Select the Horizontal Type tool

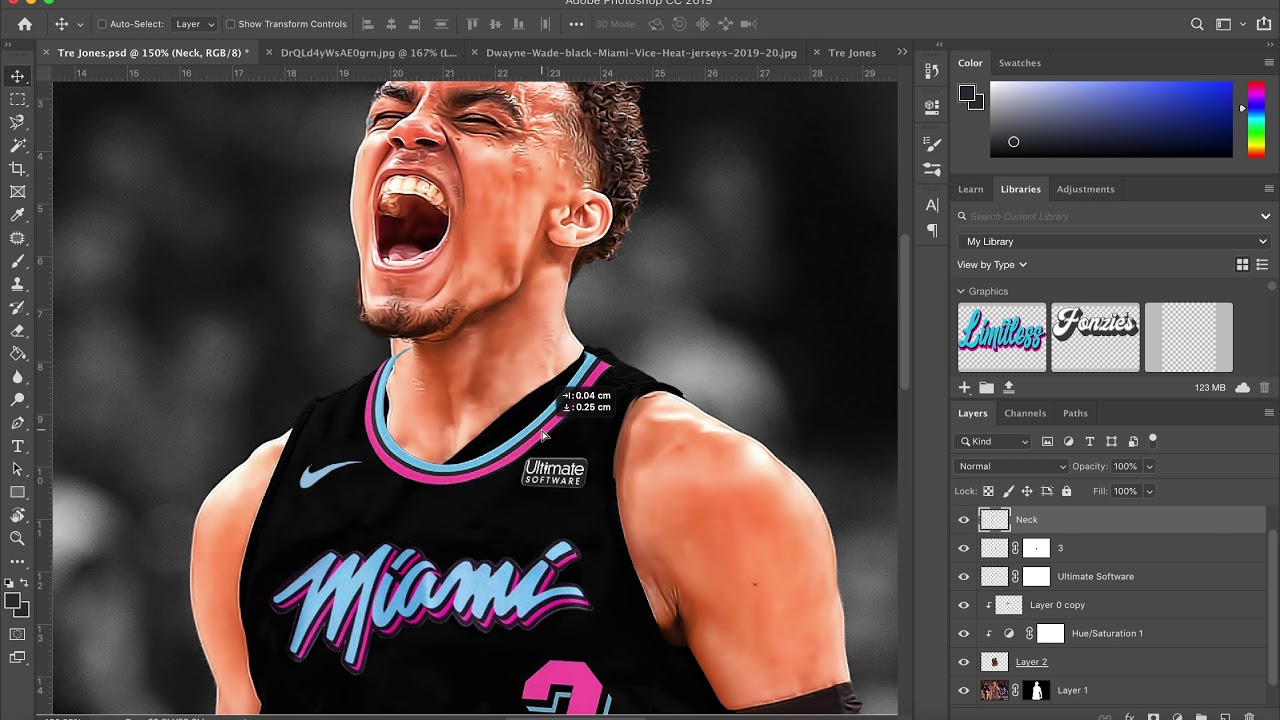pyautogui.click(x=17, y=446)
